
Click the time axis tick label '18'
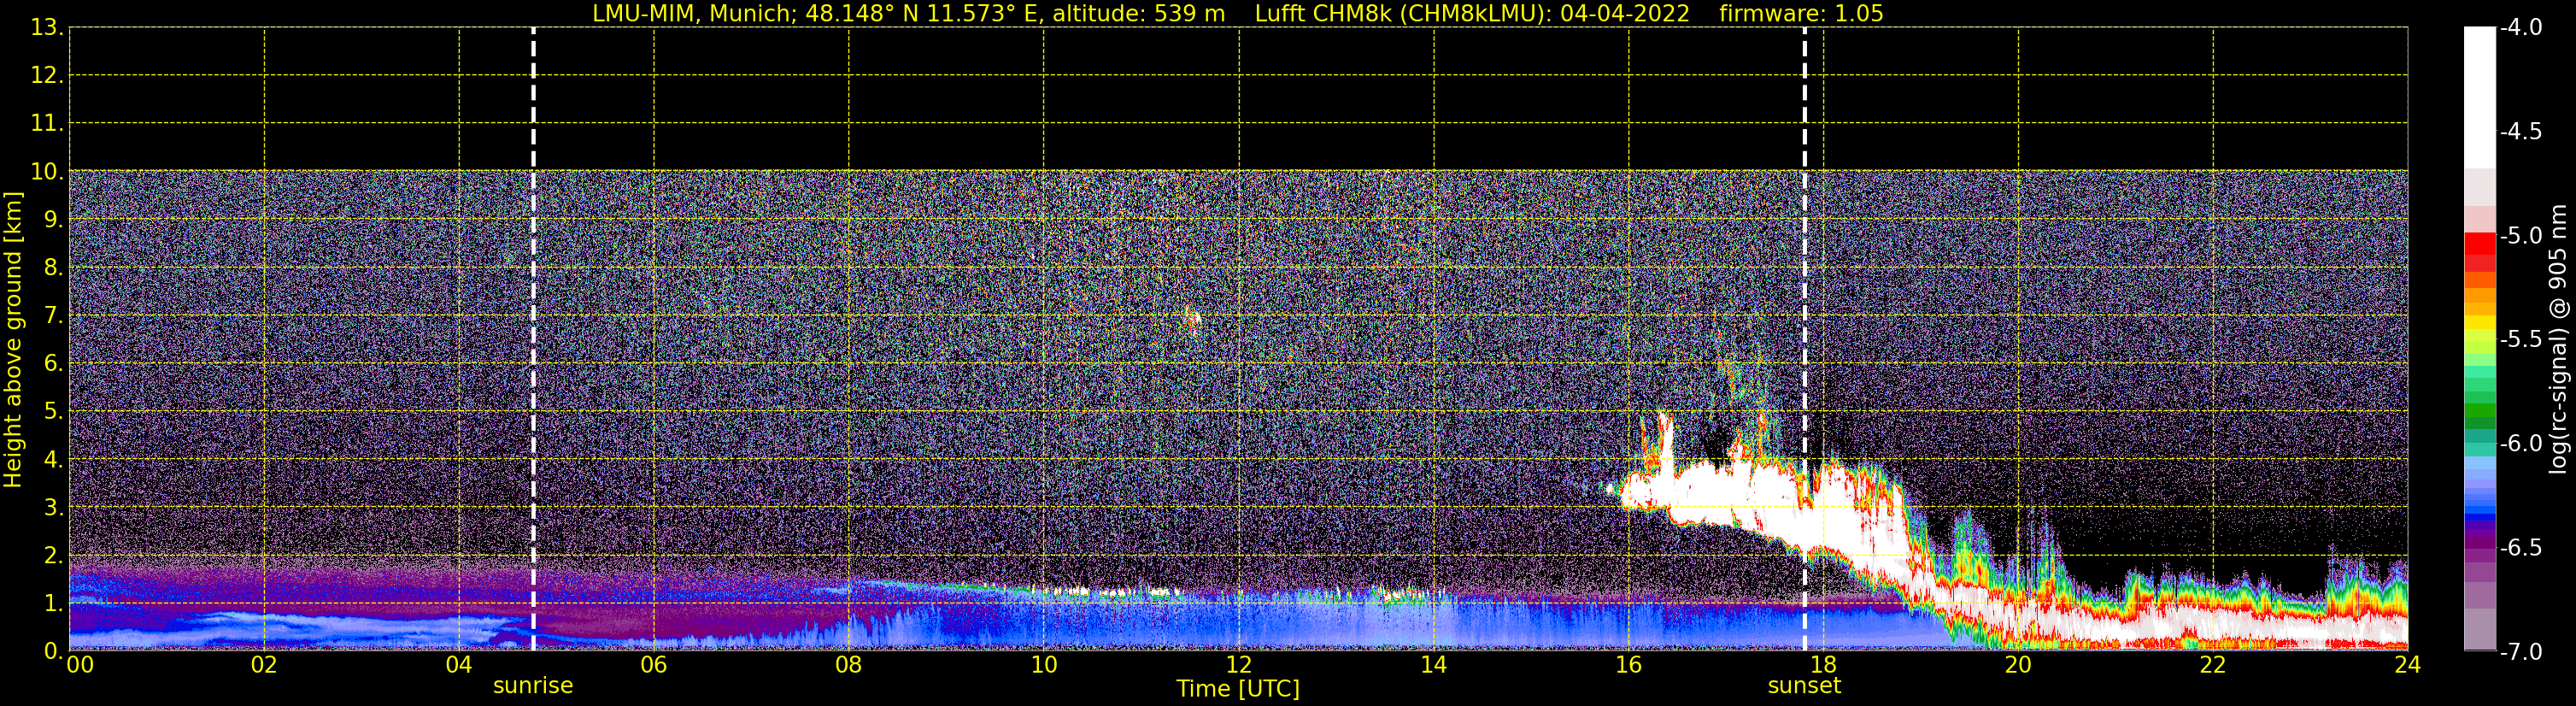1824,665
